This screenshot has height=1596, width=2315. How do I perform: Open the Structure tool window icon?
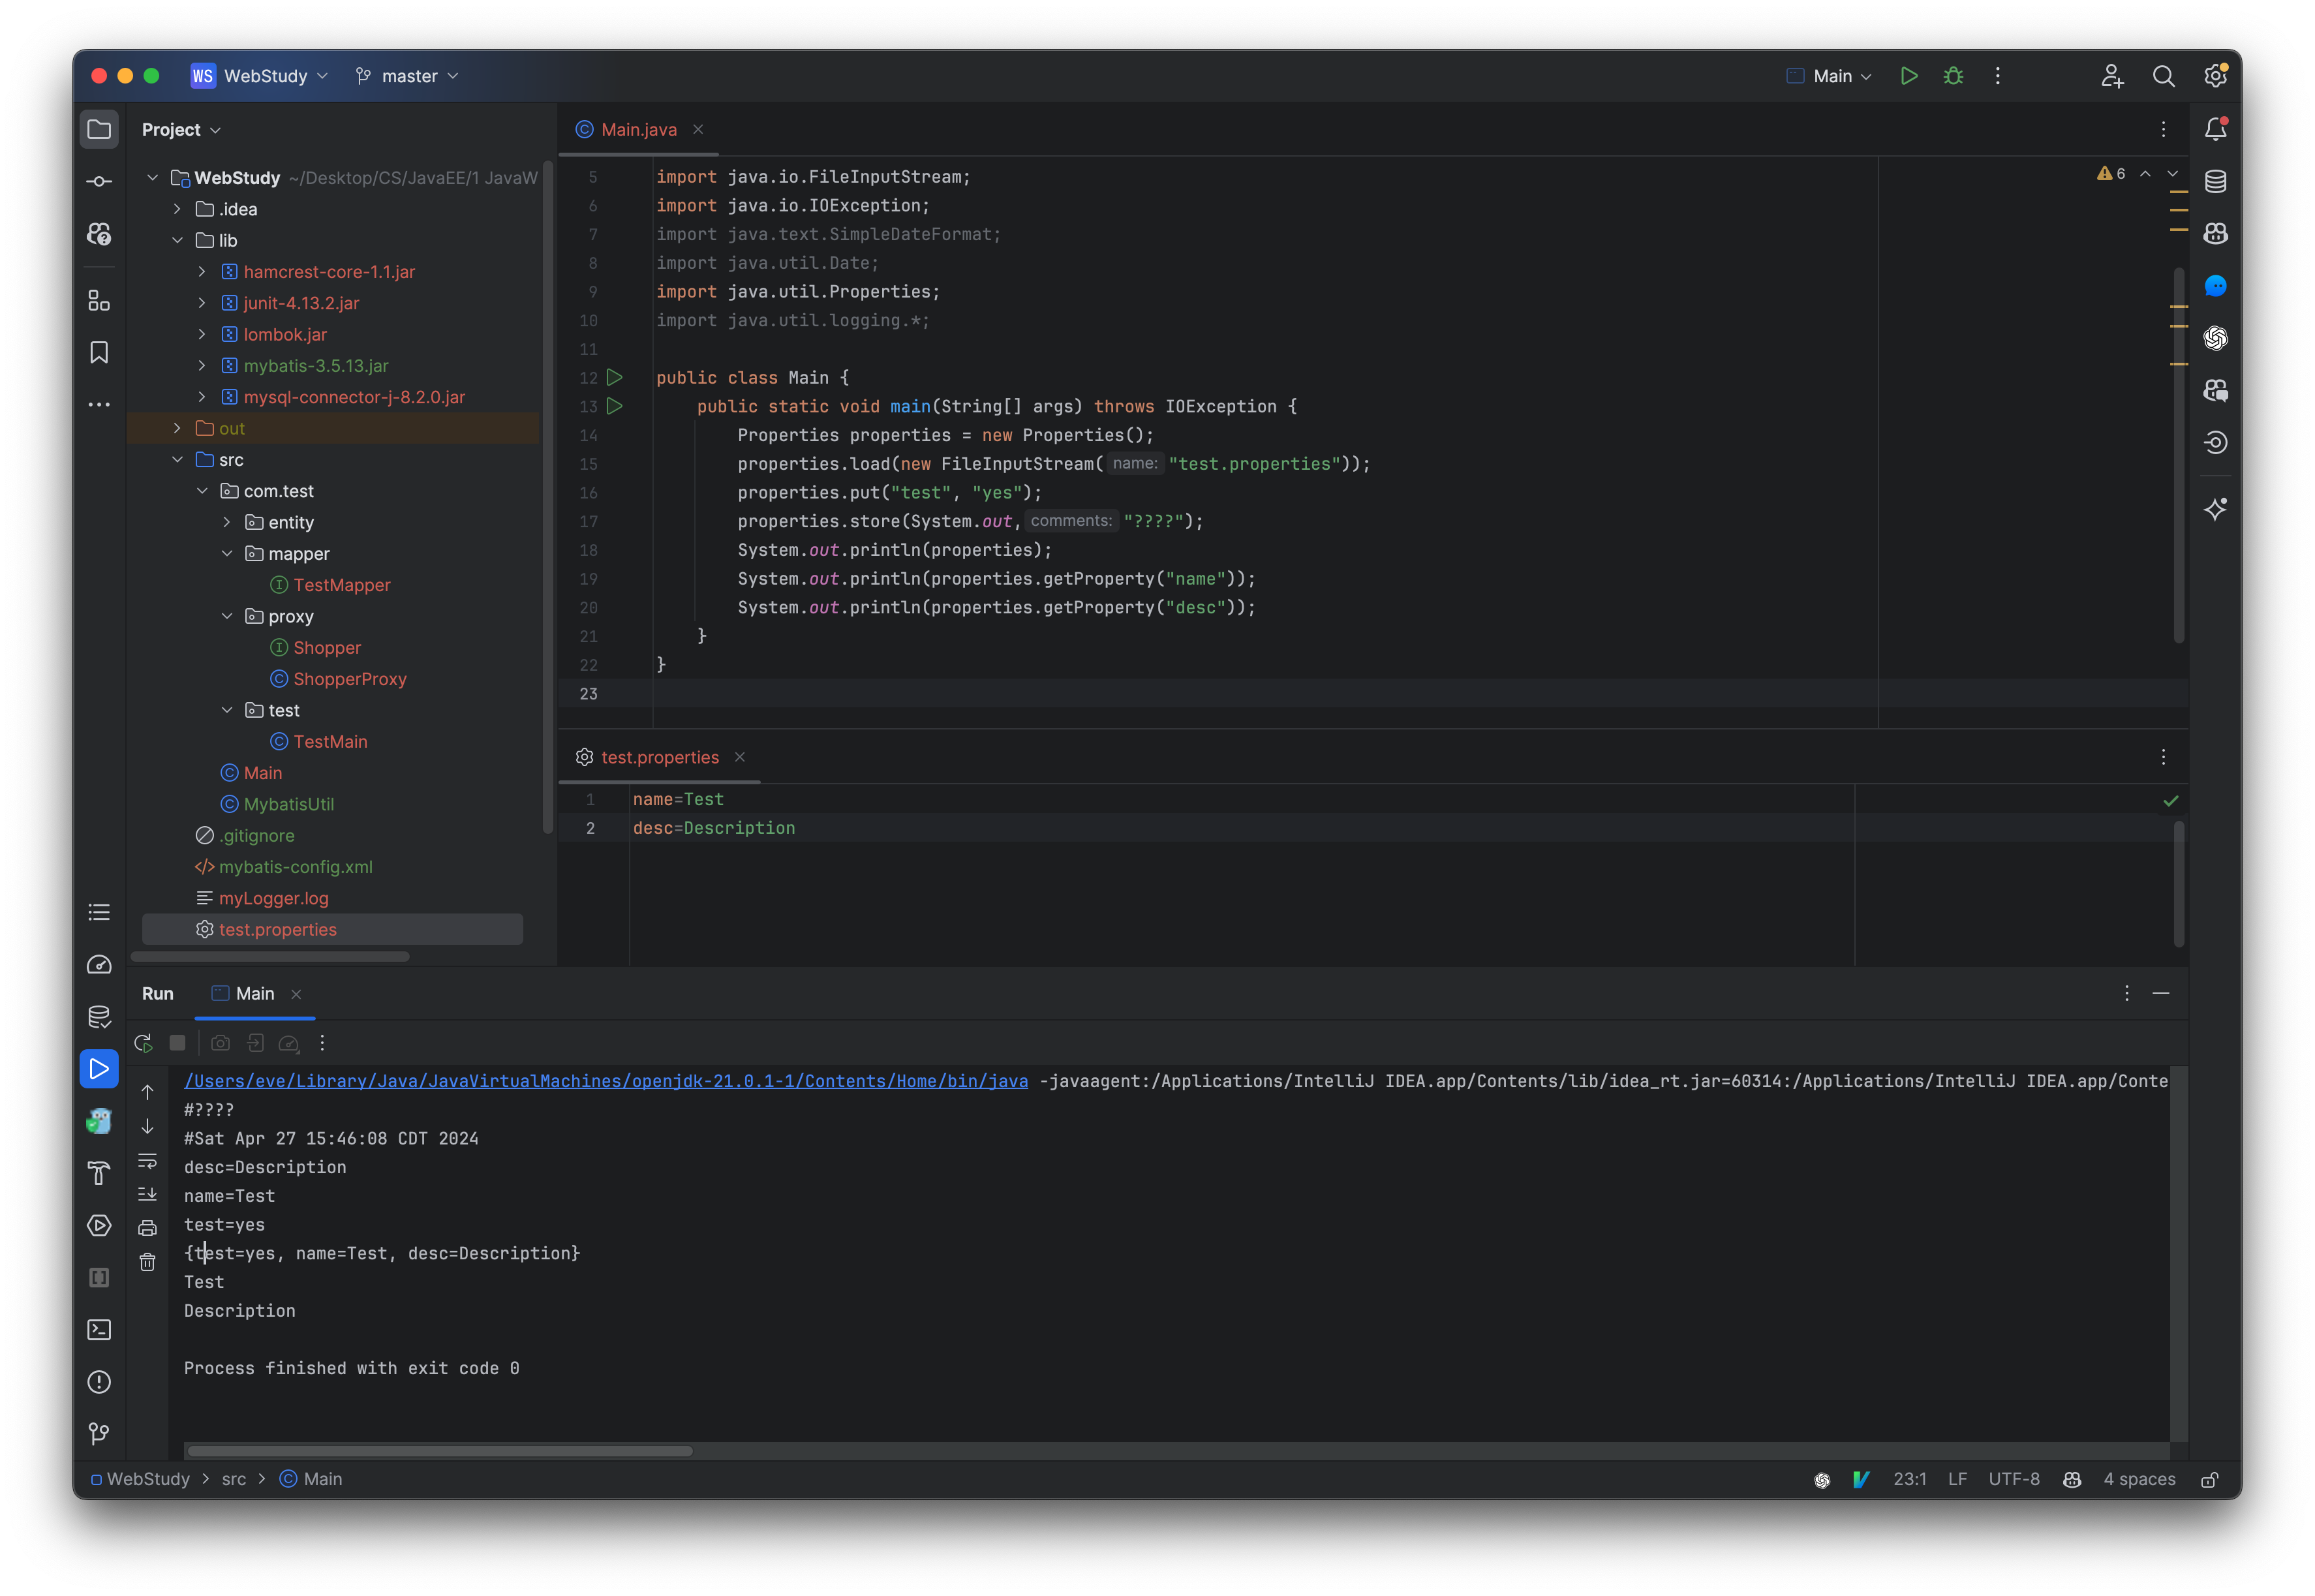pyautogui.click(x=99, y=300)
